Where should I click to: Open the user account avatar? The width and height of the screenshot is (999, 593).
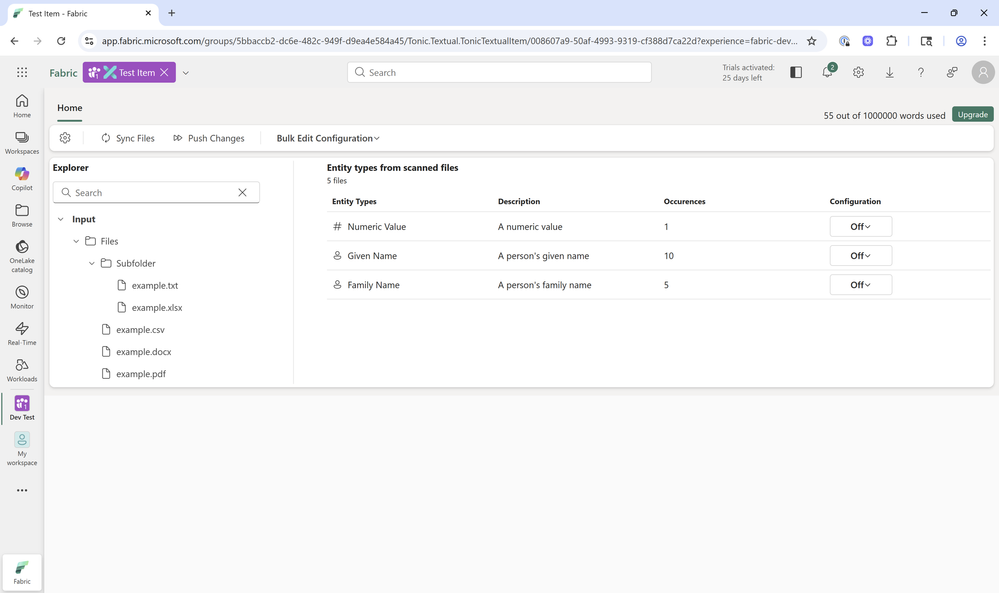983,73
